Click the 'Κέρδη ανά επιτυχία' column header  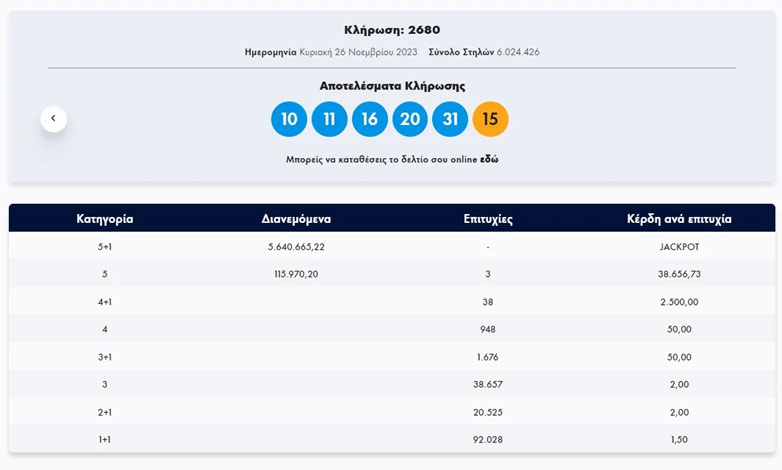tap(679, 218)
